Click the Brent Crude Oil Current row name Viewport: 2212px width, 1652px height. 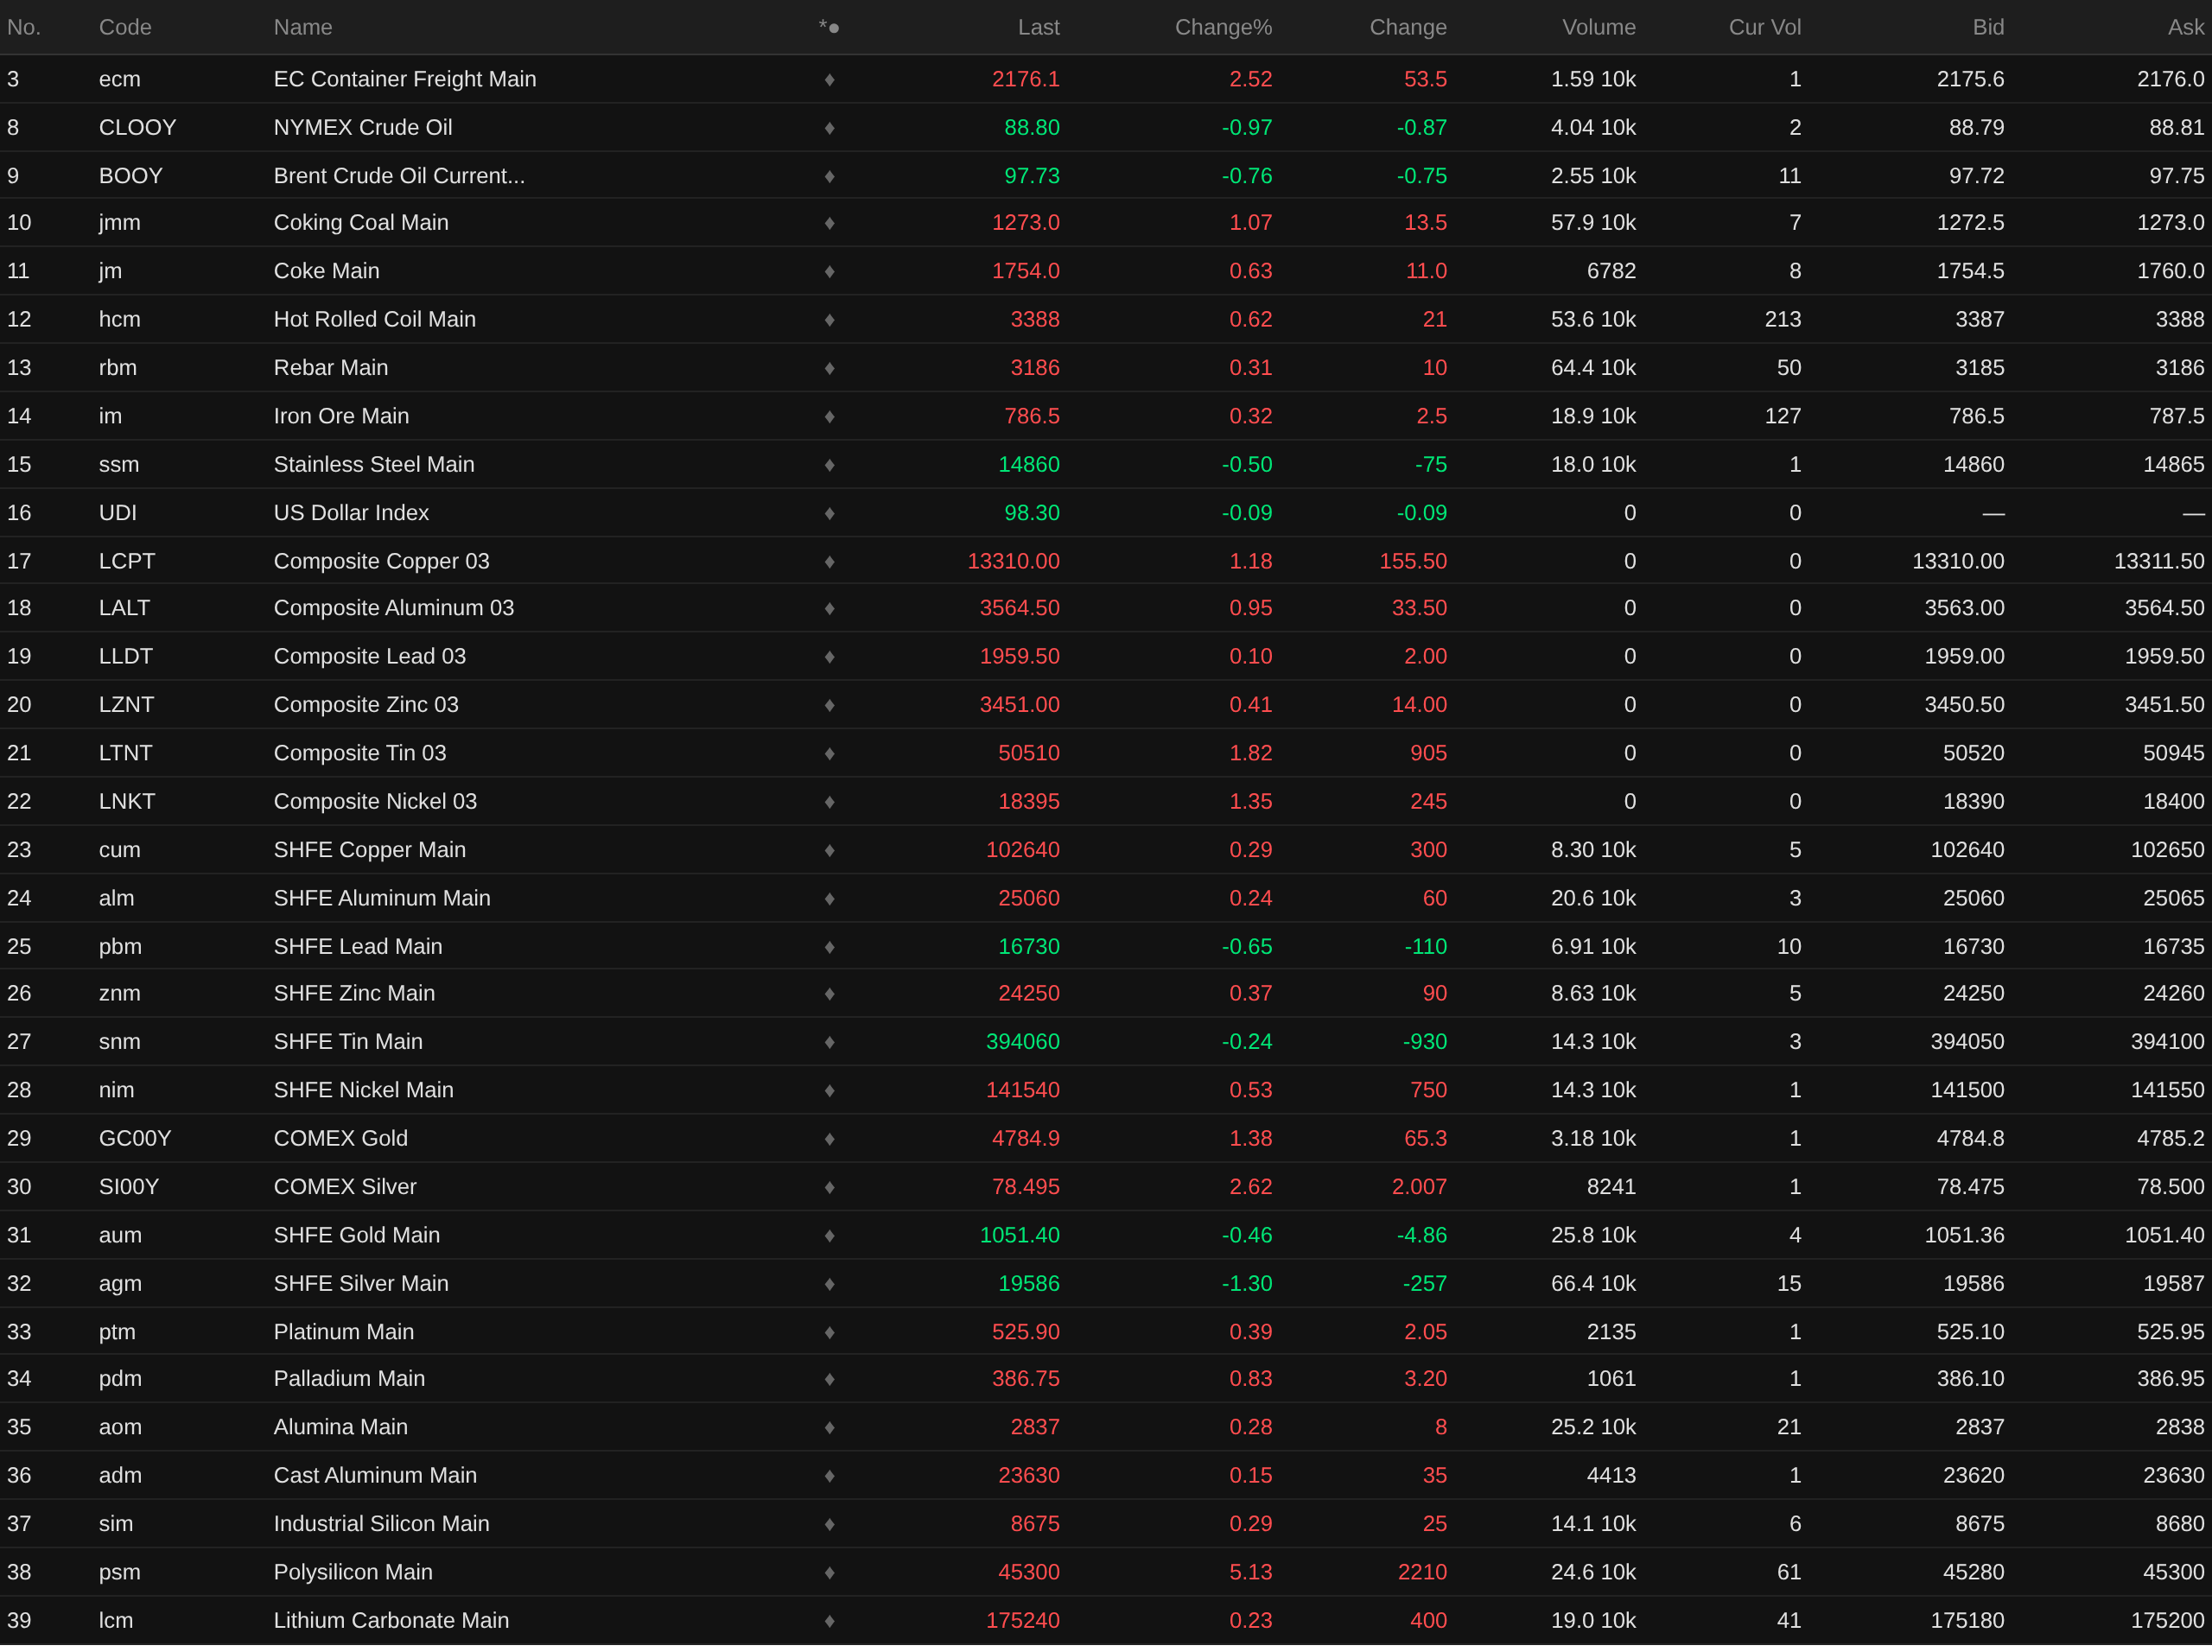click(399, 176)
